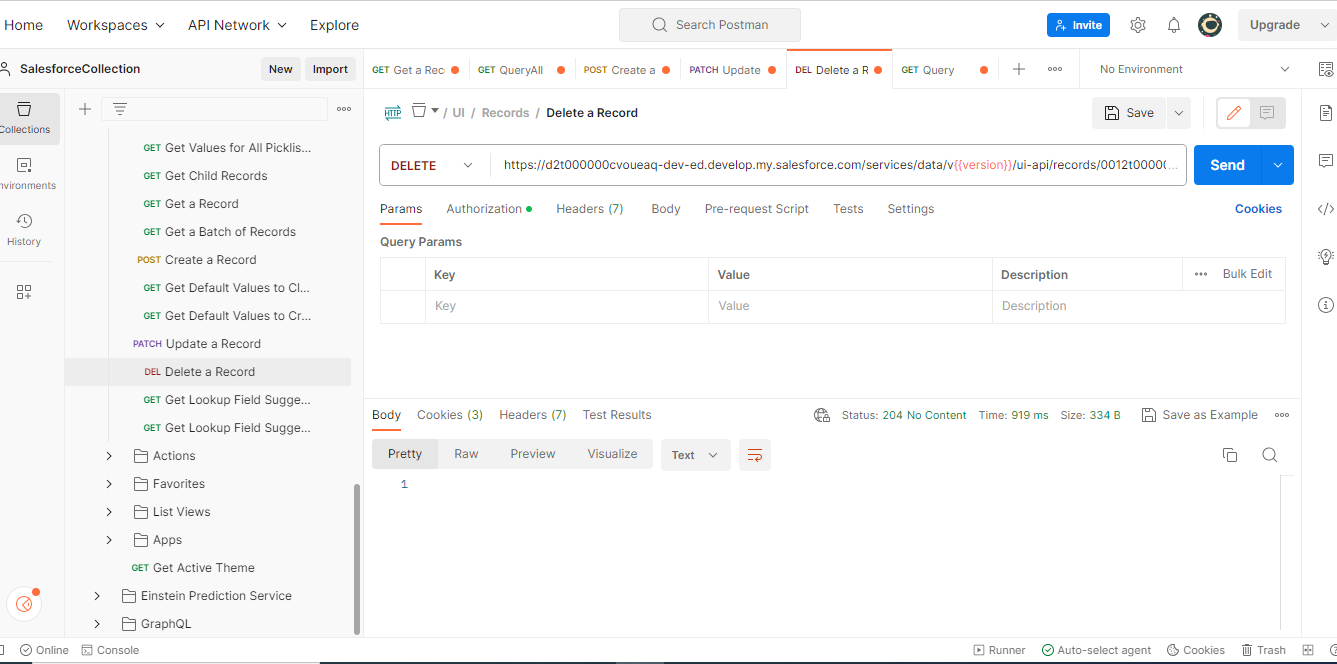Add a new request tab

point(1019,69)
